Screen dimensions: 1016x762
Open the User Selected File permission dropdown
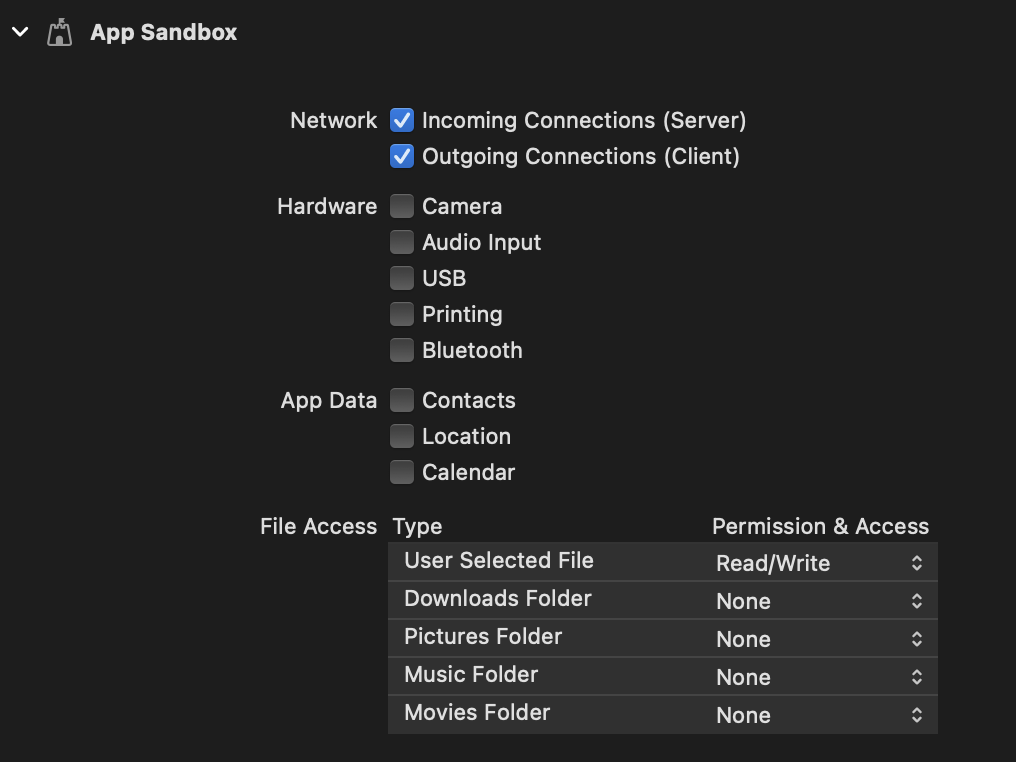918,563
